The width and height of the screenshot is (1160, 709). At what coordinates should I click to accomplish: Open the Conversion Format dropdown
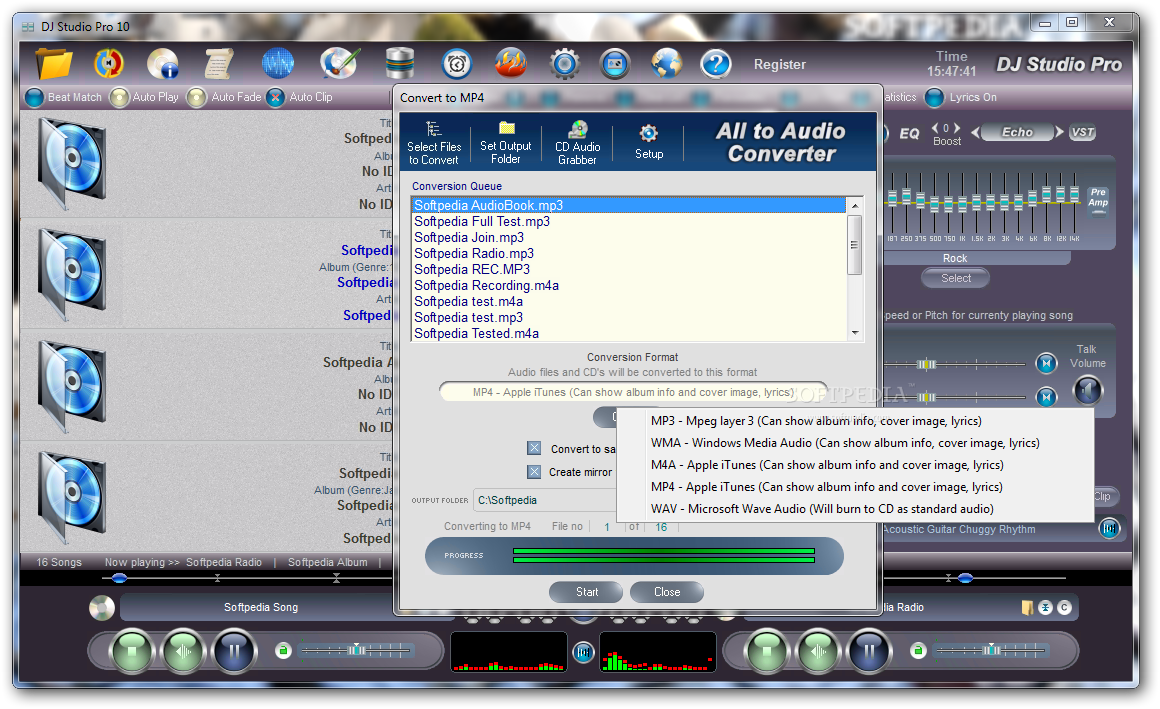[633, 392]
